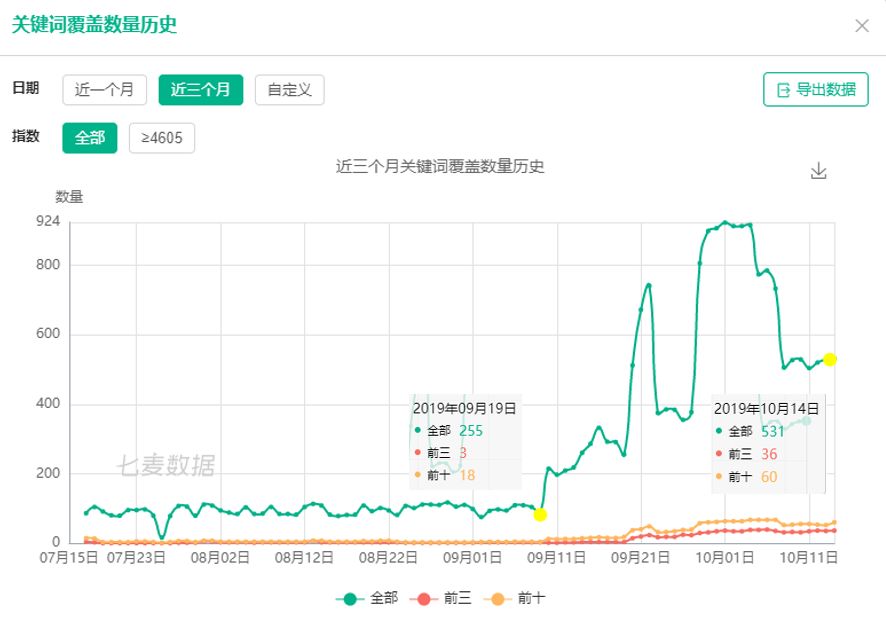Click the yellow marker near 09月11日
The width and height of the screenshot is (886, 627).
(538, 514)
